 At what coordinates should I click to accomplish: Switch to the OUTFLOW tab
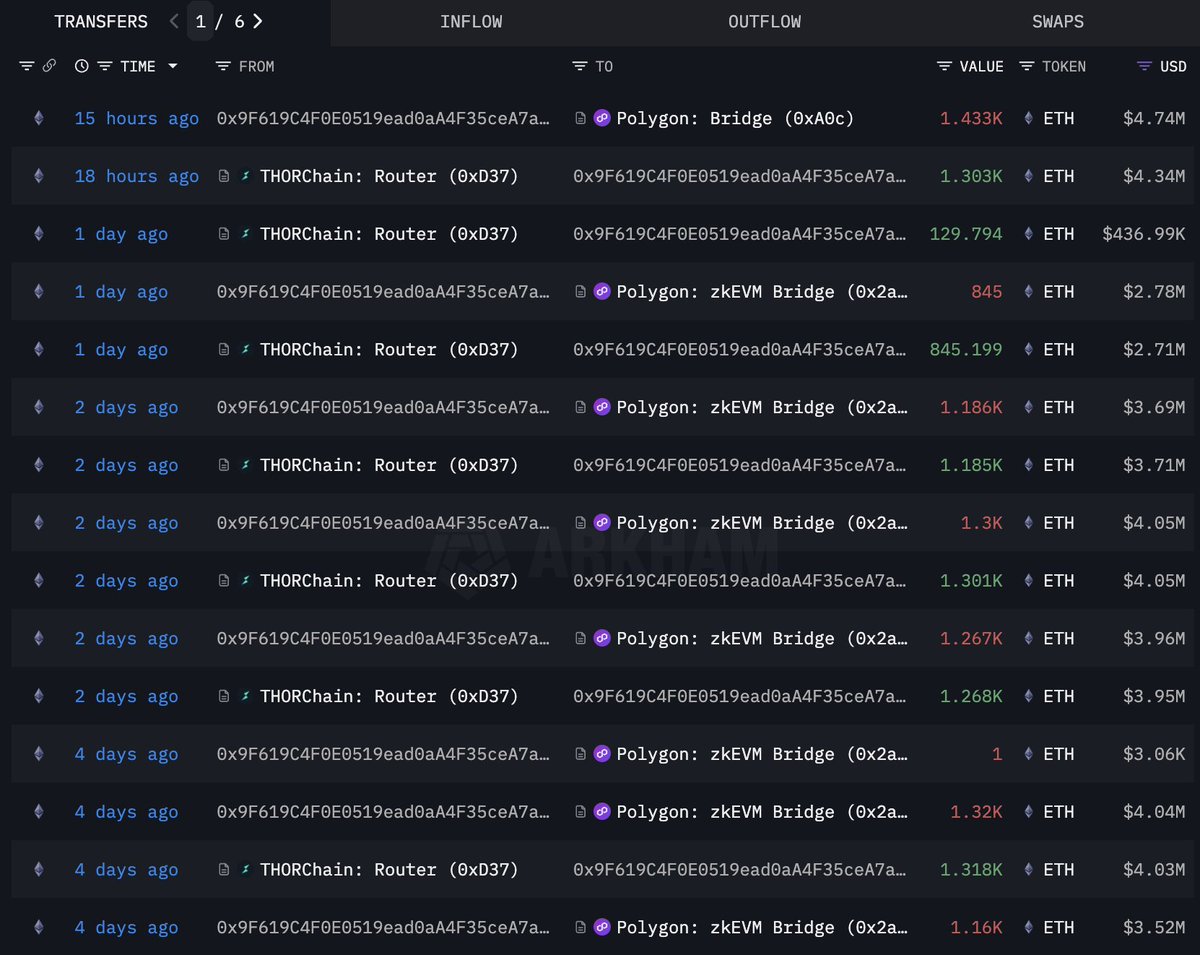[x=764, y=22]
